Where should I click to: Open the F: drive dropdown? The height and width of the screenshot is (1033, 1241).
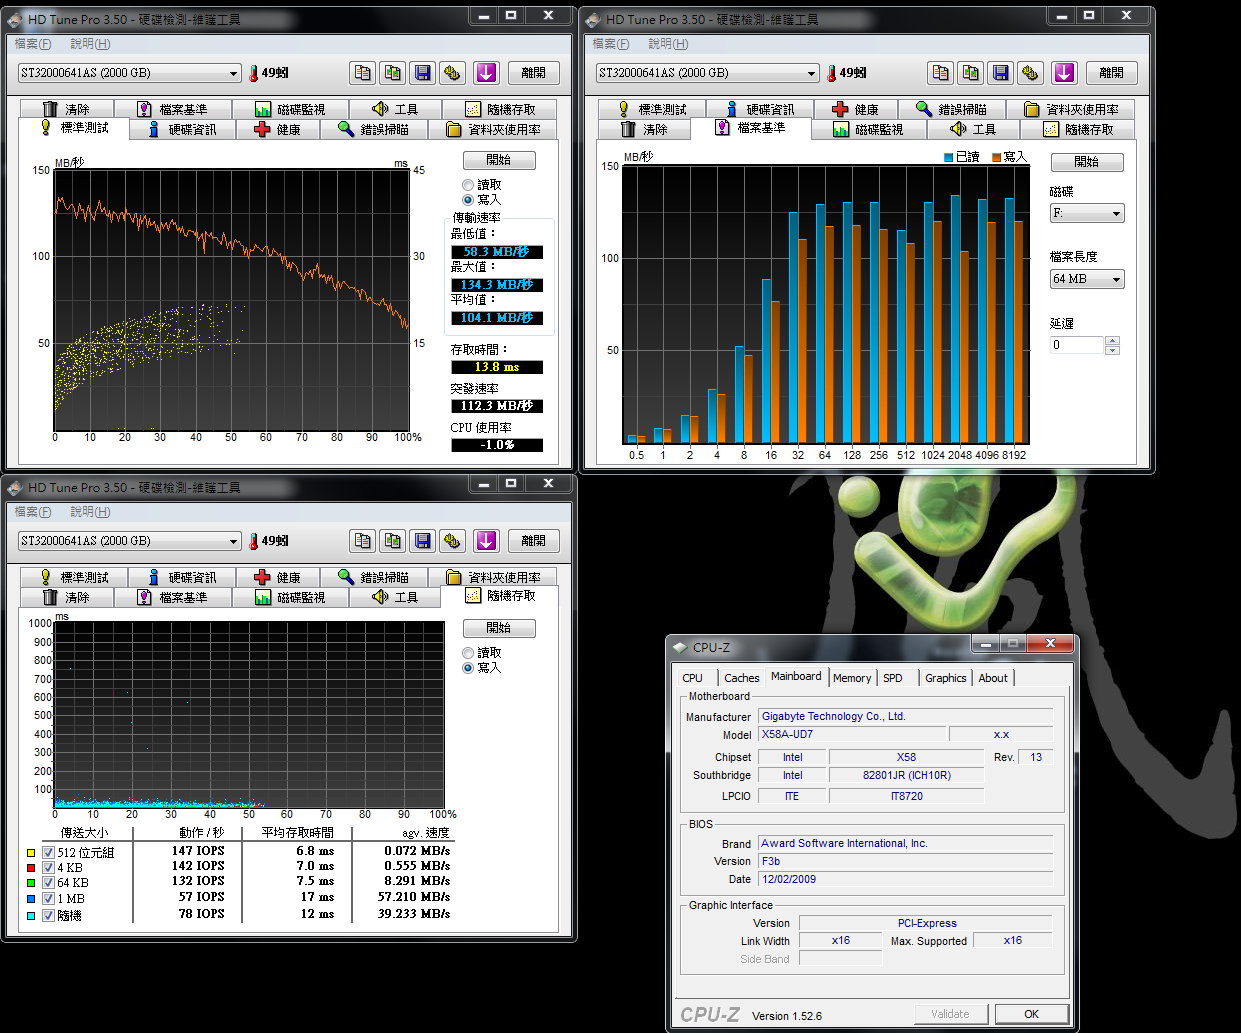(x=1086, y=214)
